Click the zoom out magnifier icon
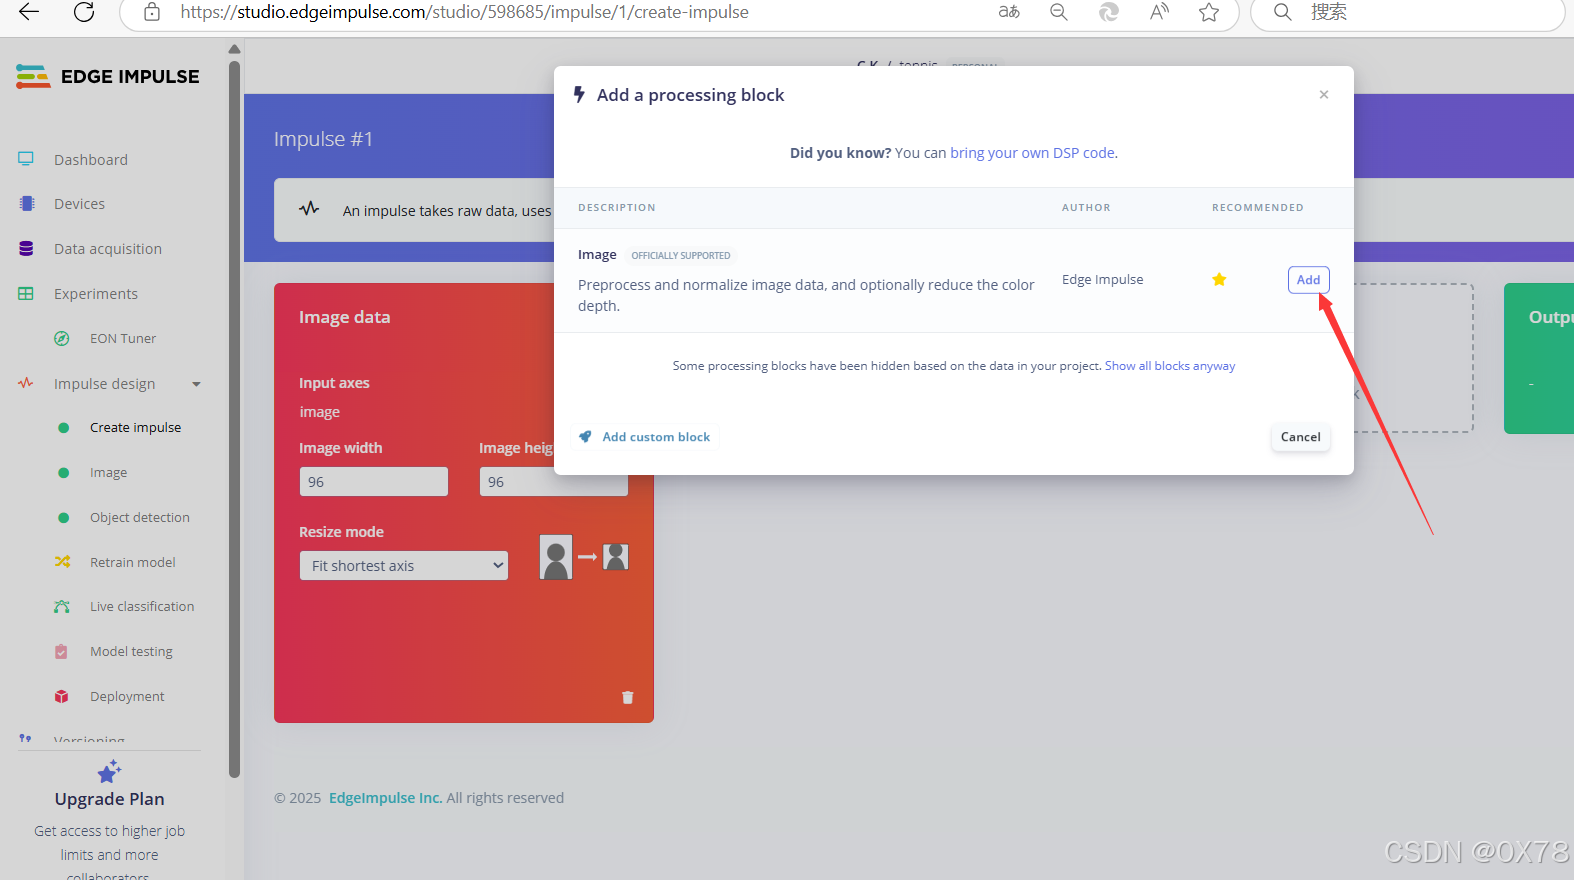The image size is (1574, 880). point(1059,12)
